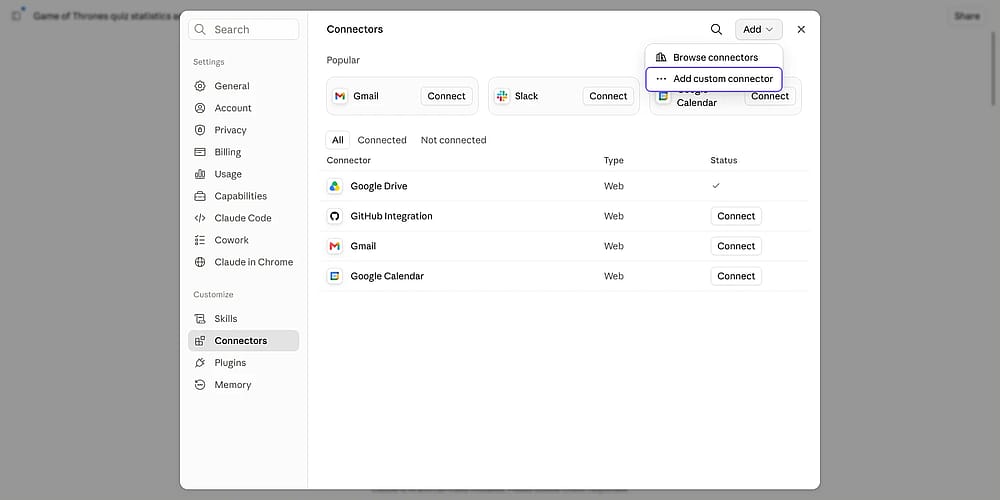This screenshot has width=1000, height=500.
Task: Select Claude Code in the sidebar
Action: (243, 218)
